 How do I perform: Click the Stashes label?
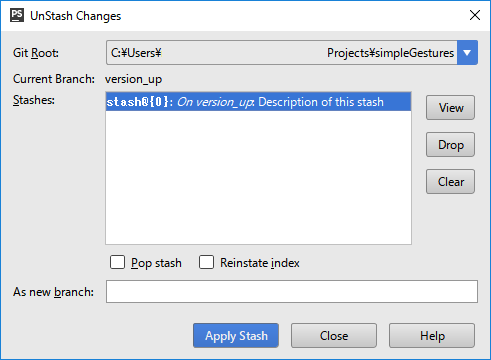coord(34,100)
